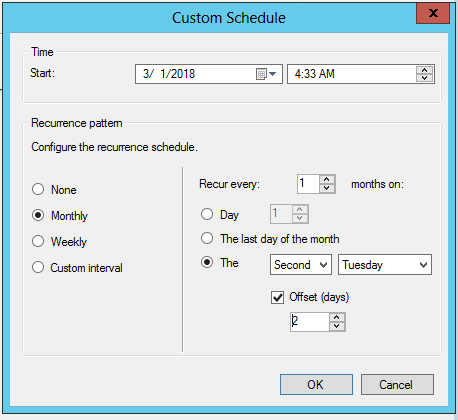
Task: Select the Monthly recurrence option
Action: (x=38, y=215)
